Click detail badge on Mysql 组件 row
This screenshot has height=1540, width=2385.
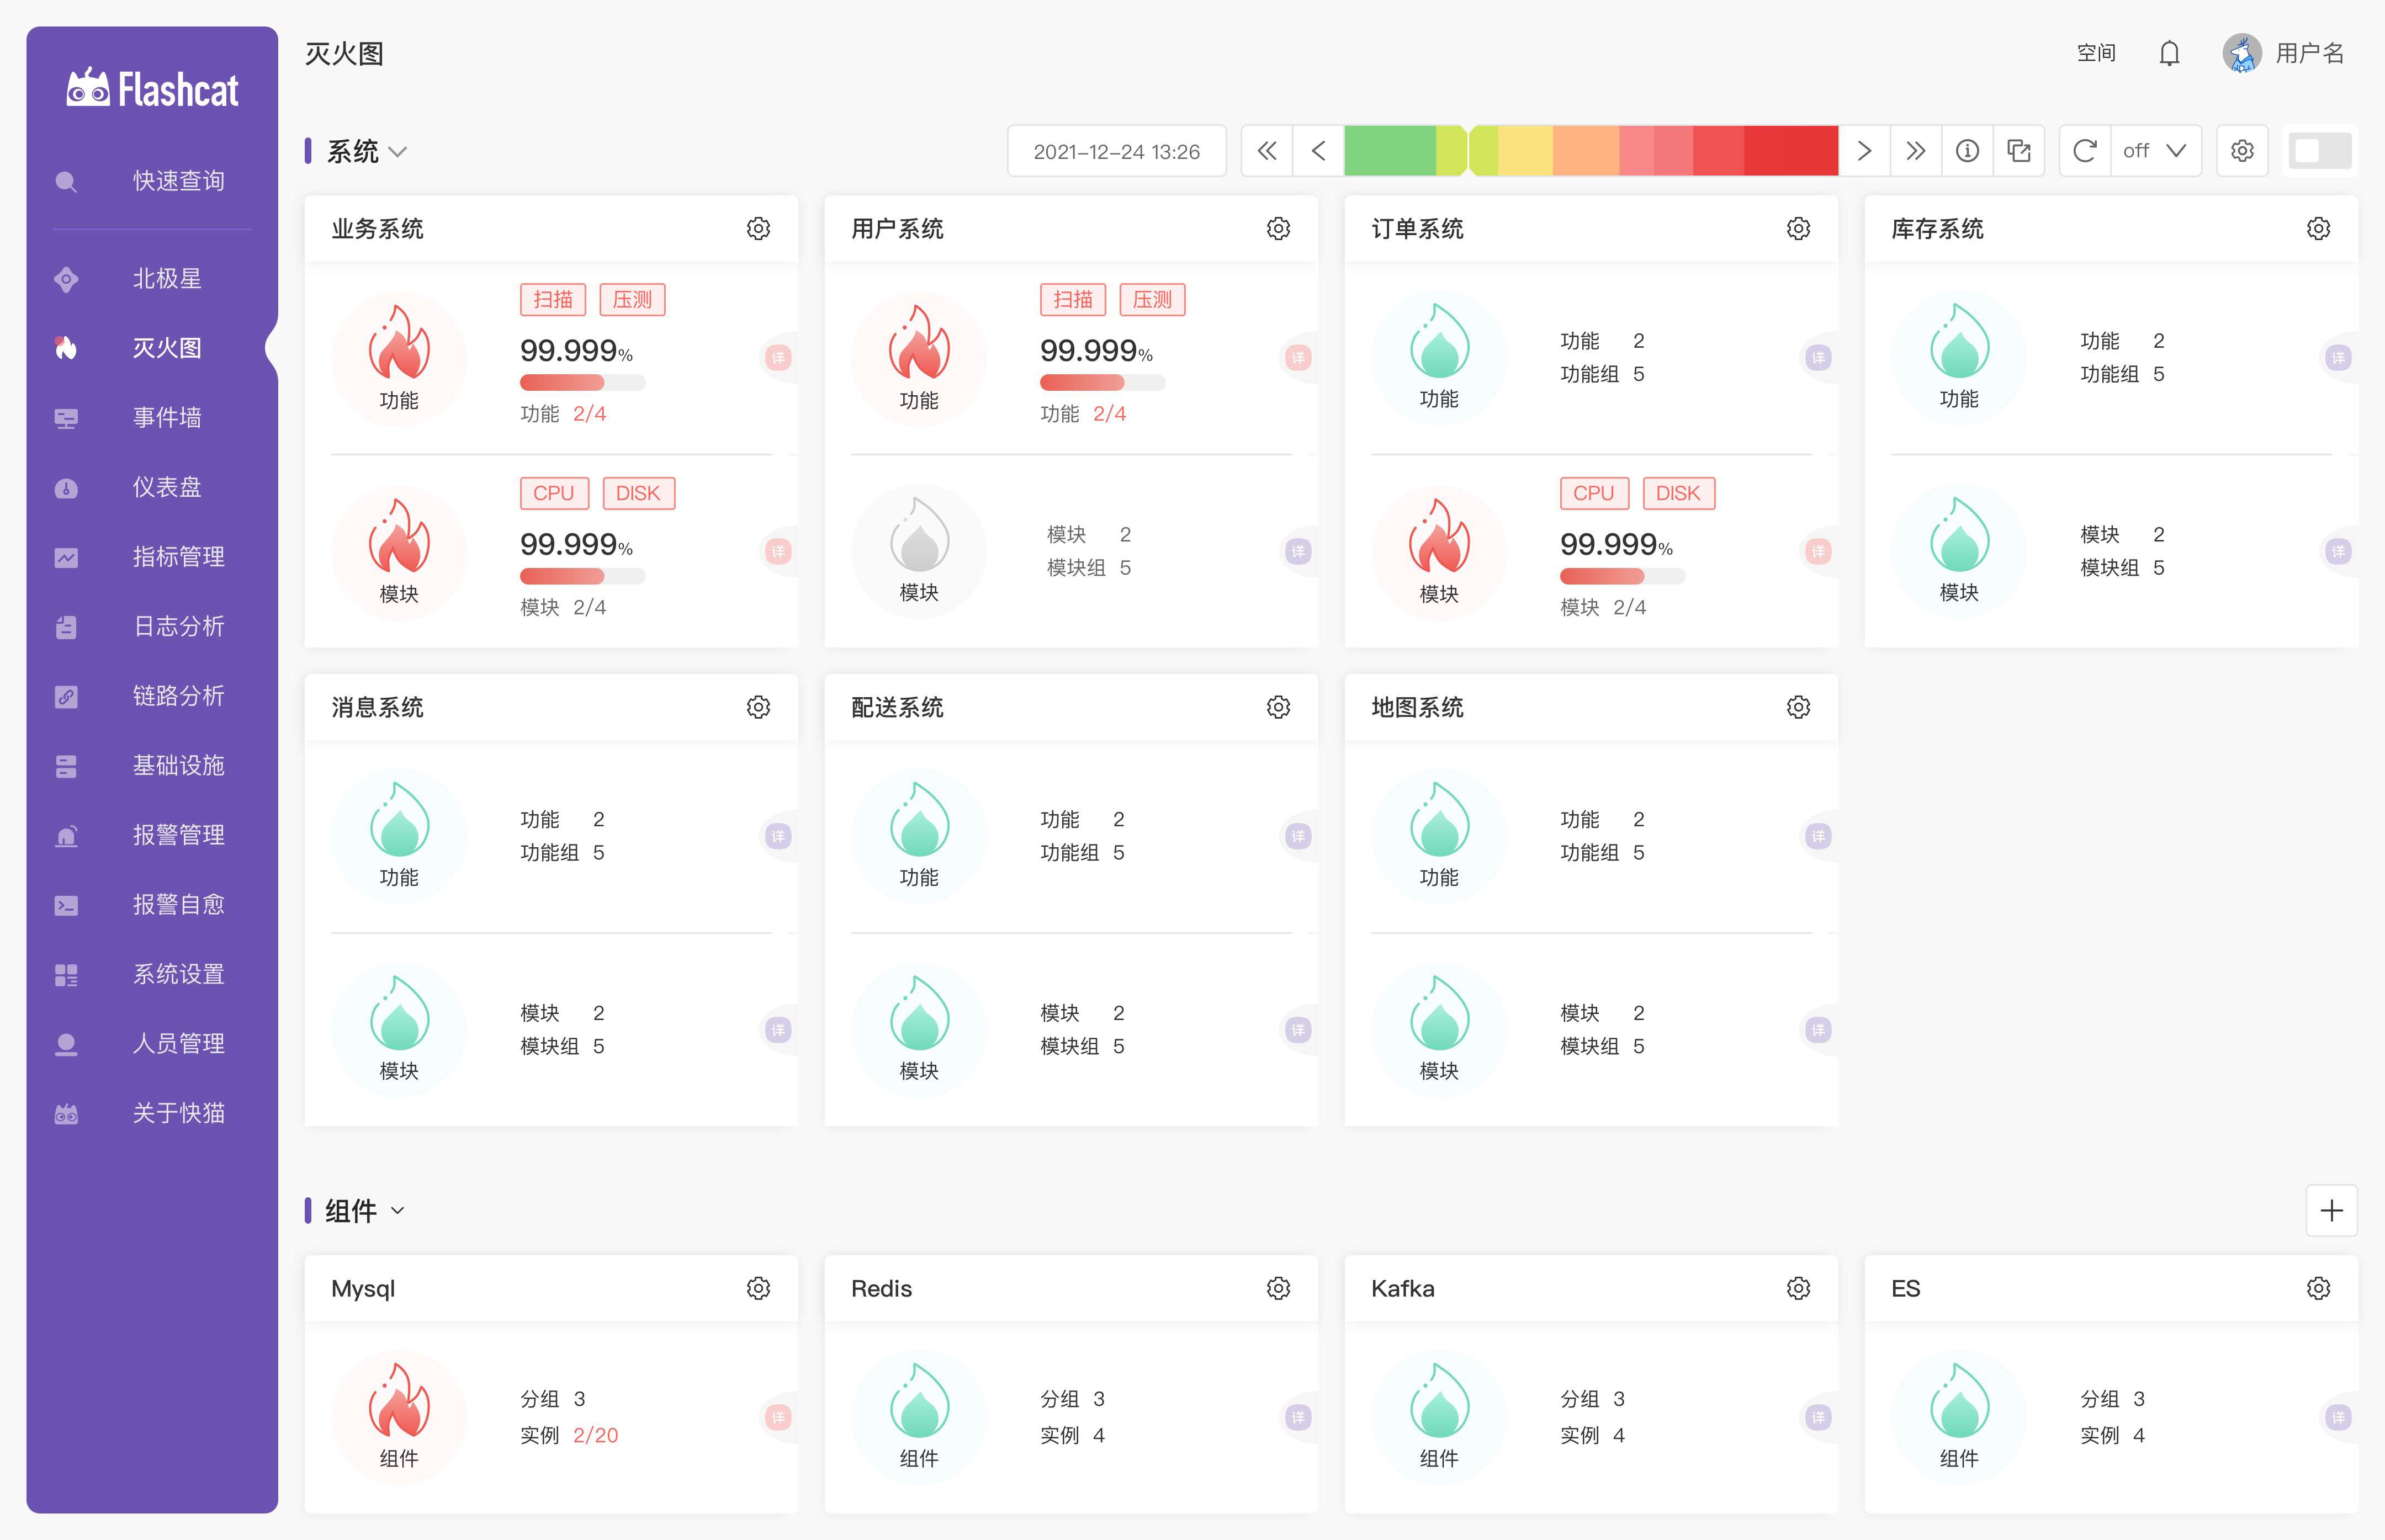[778, 1417]
